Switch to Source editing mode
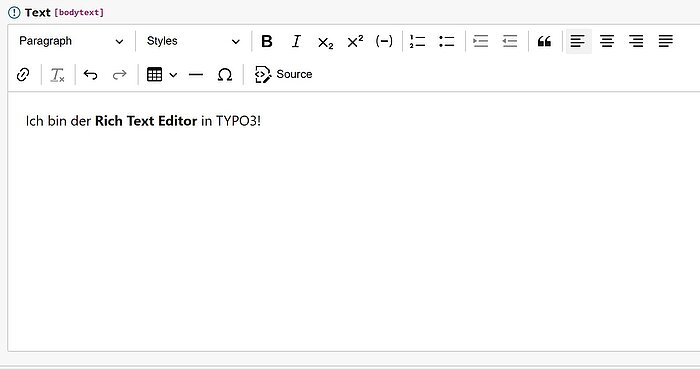The width and height of the screenshot is (700, 369). click(283, 74)
